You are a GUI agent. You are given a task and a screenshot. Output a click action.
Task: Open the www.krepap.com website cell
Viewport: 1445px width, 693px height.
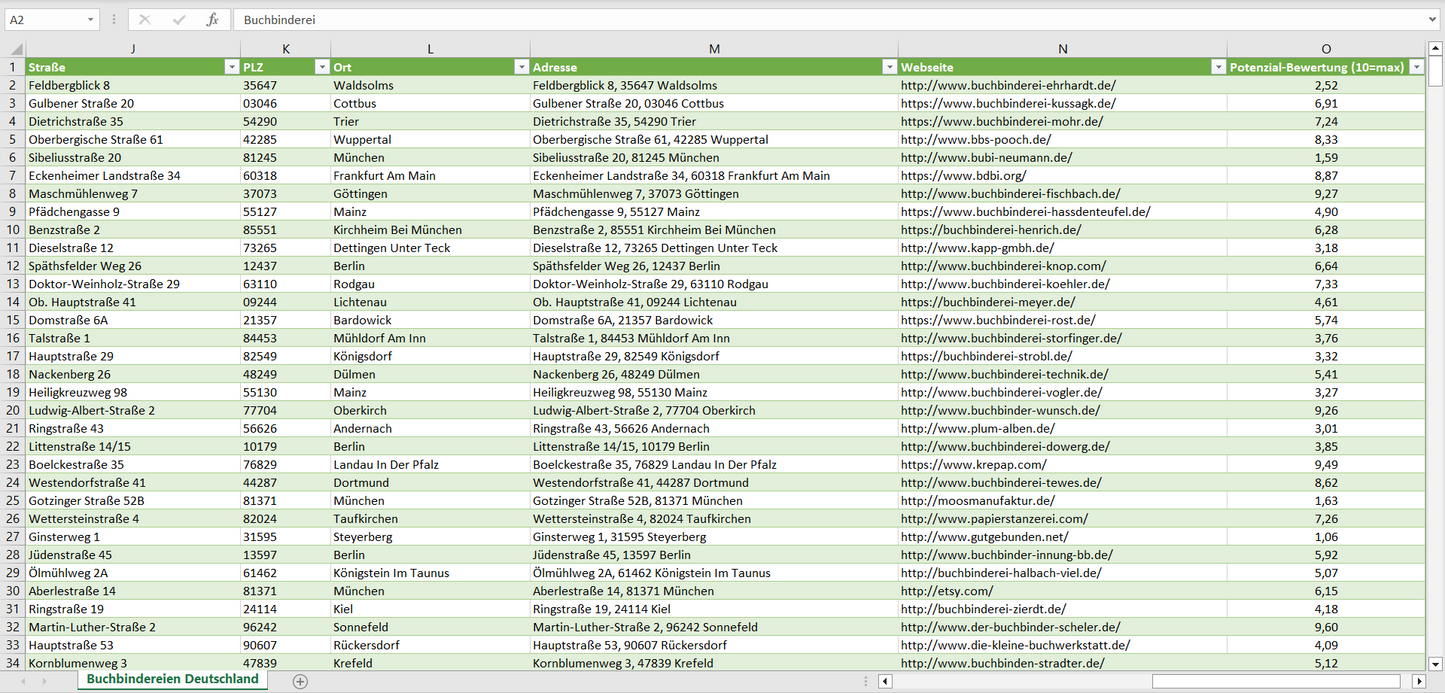click(973, 464)
